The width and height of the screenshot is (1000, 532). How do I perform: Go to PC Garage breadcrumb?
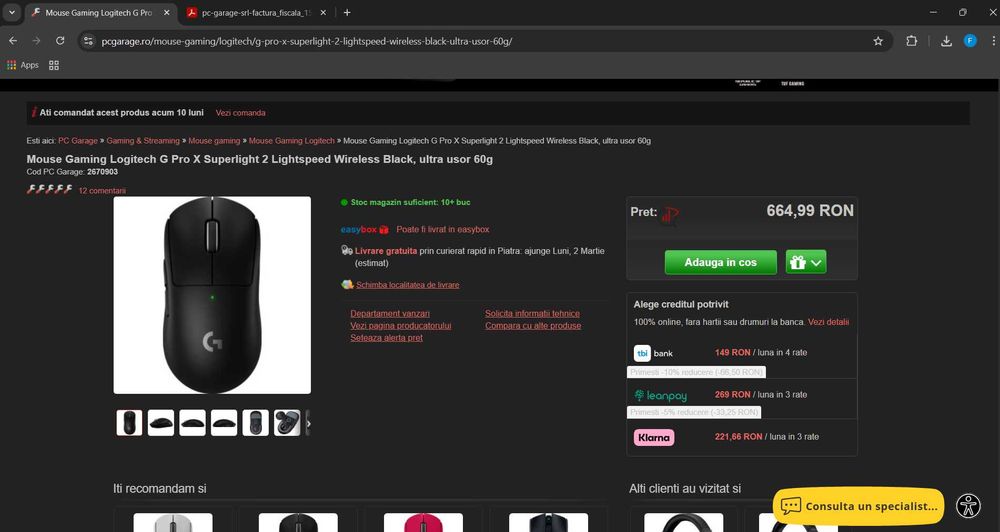(x=78, y=141)
